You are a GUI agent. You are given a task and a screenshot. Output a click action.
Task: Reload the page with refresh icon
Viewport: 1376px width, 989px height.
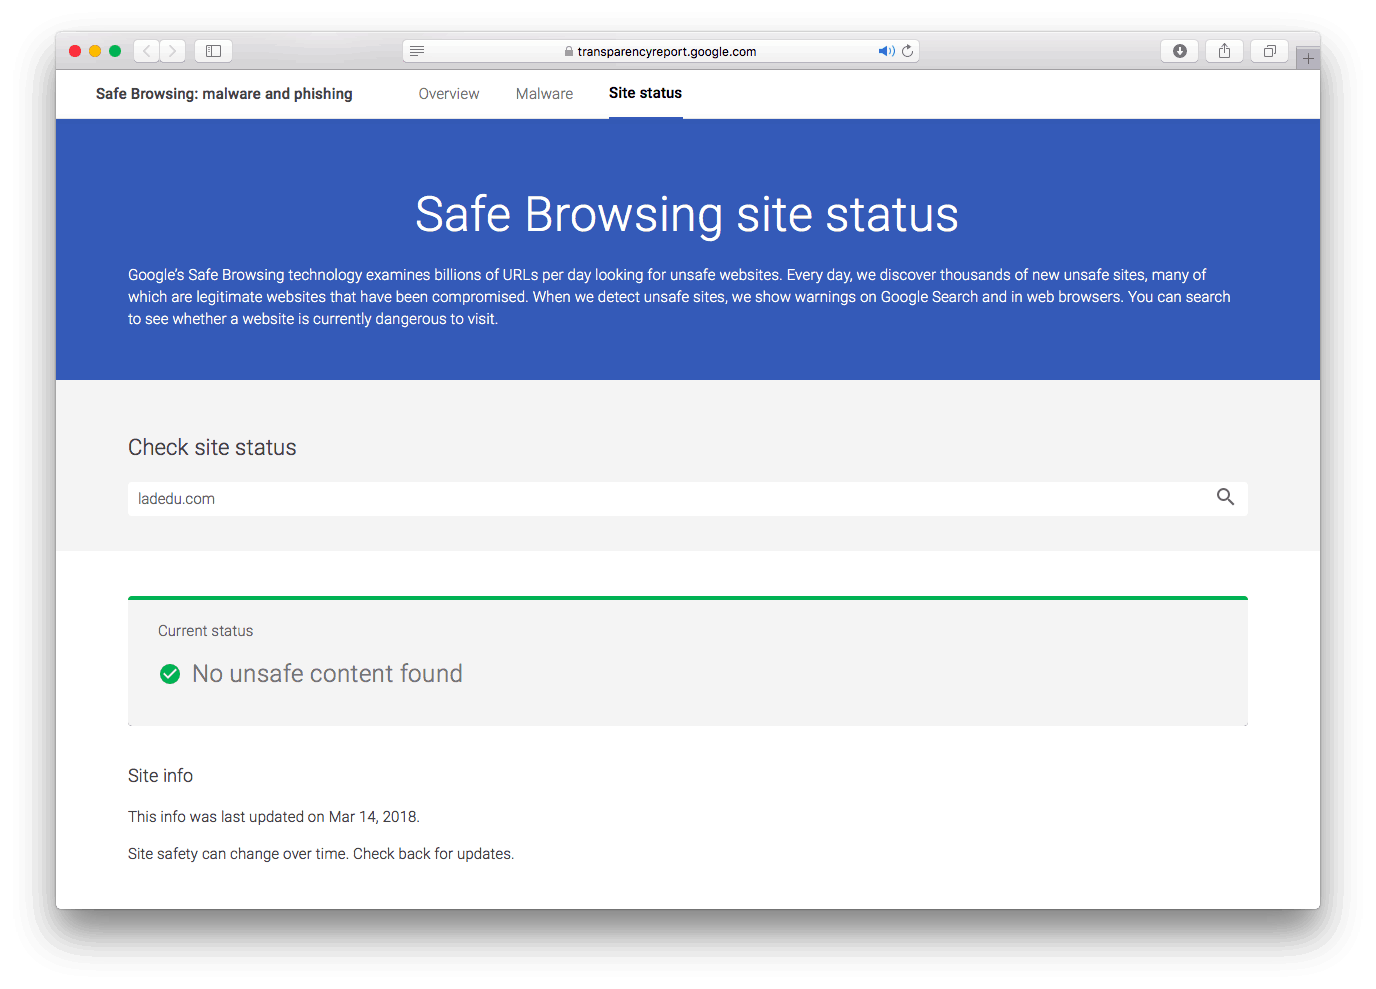(908, 51)
